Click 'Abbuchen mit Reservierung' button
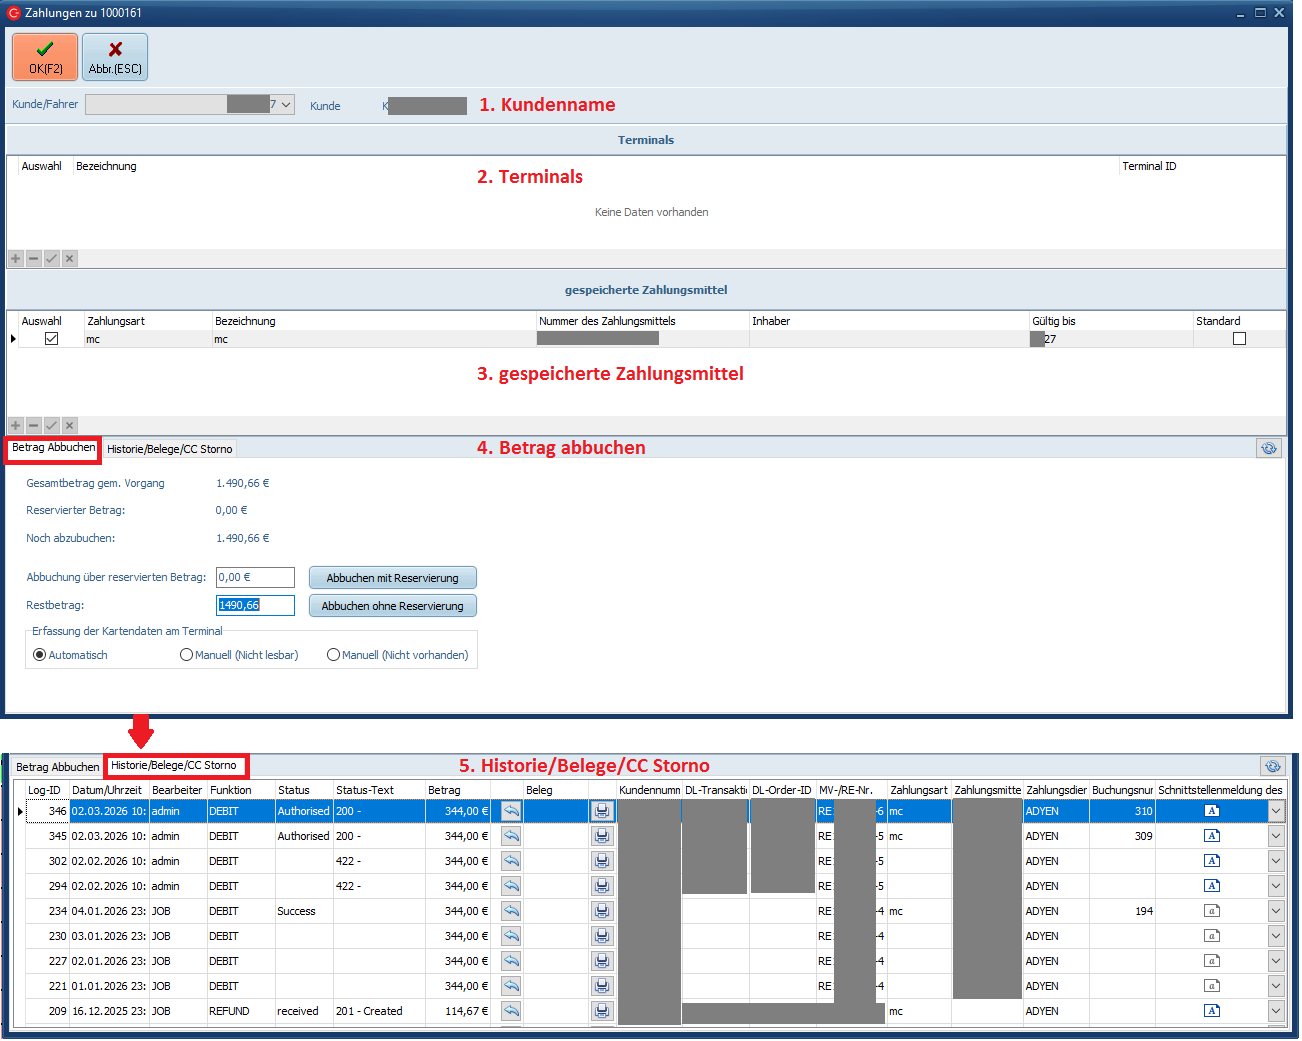 [392, 578]
